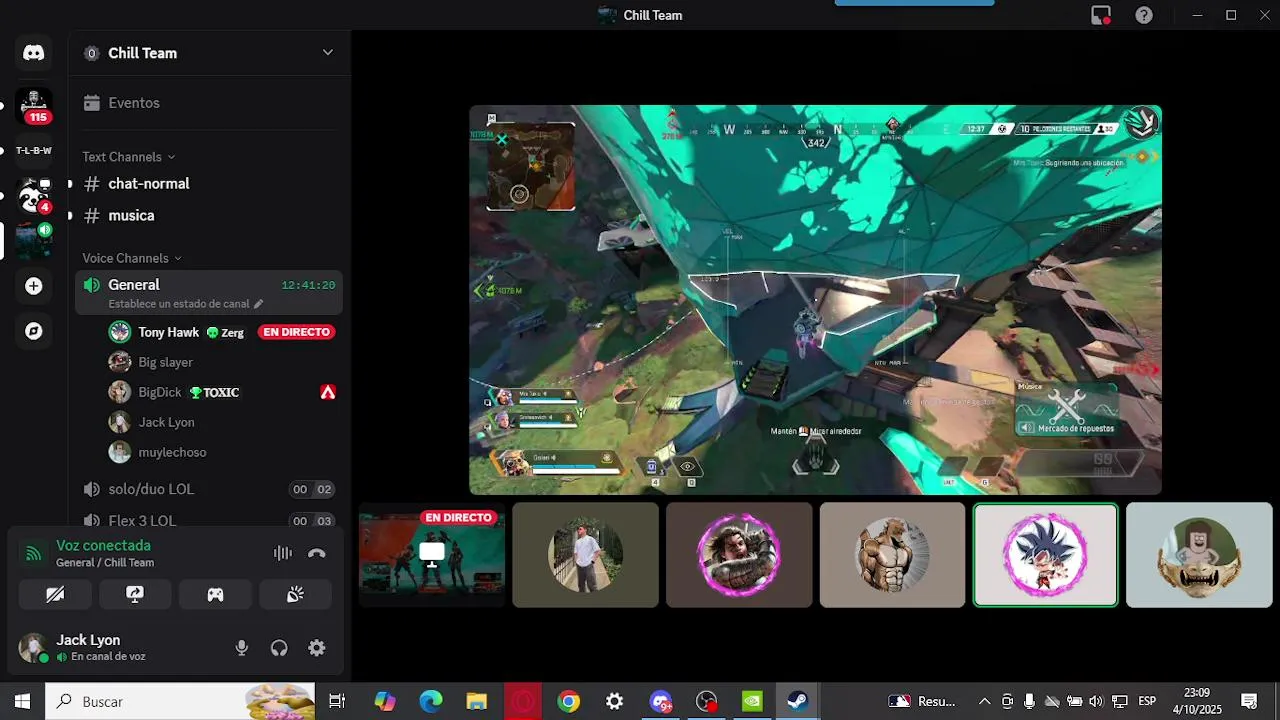1280x720 pixels.
Task: Collapse Text Channels category
Action: (128, 157)
